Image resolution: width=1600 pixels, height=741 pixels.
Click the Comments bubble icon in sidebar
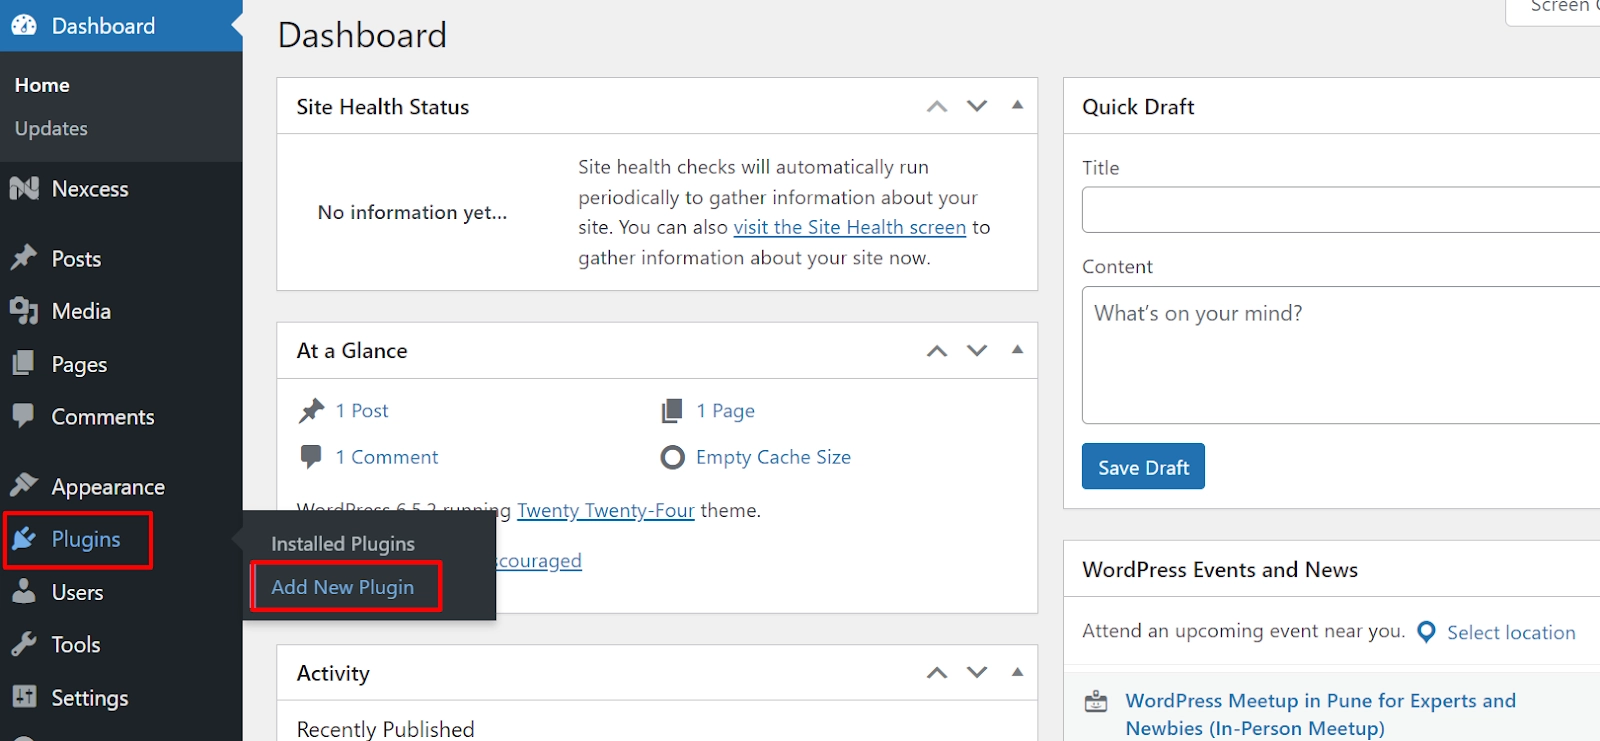point(24,416)
